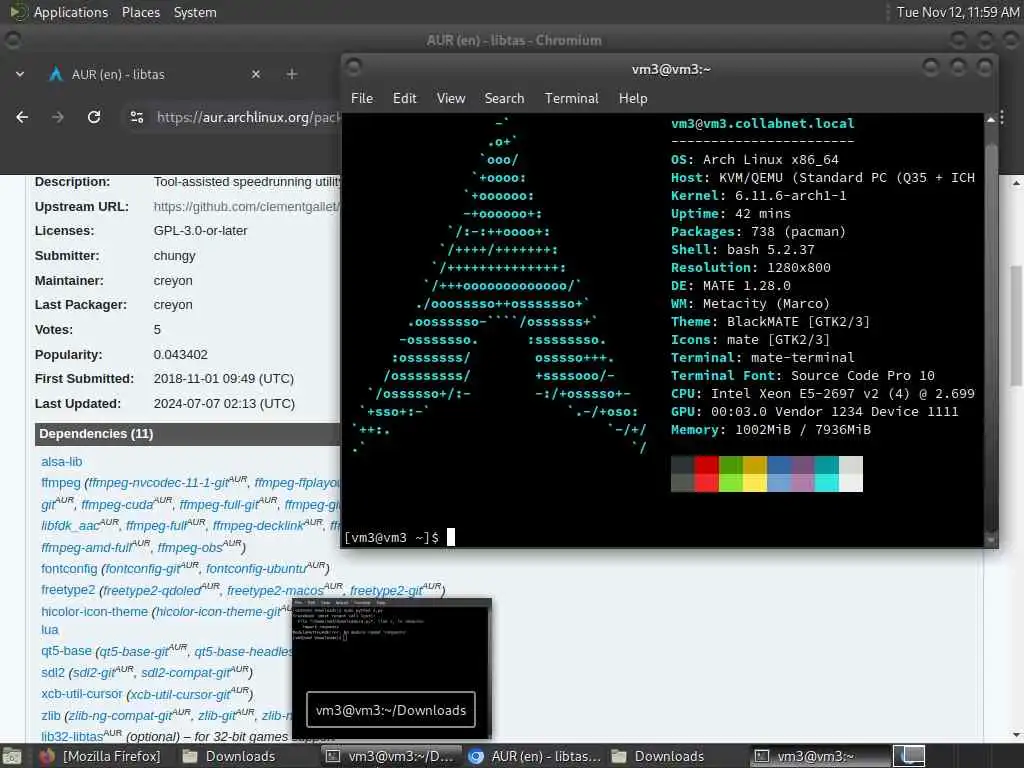Open the terminal Help menu
This screenshot has height=768, width=1024.
click(x=633, y=99)
